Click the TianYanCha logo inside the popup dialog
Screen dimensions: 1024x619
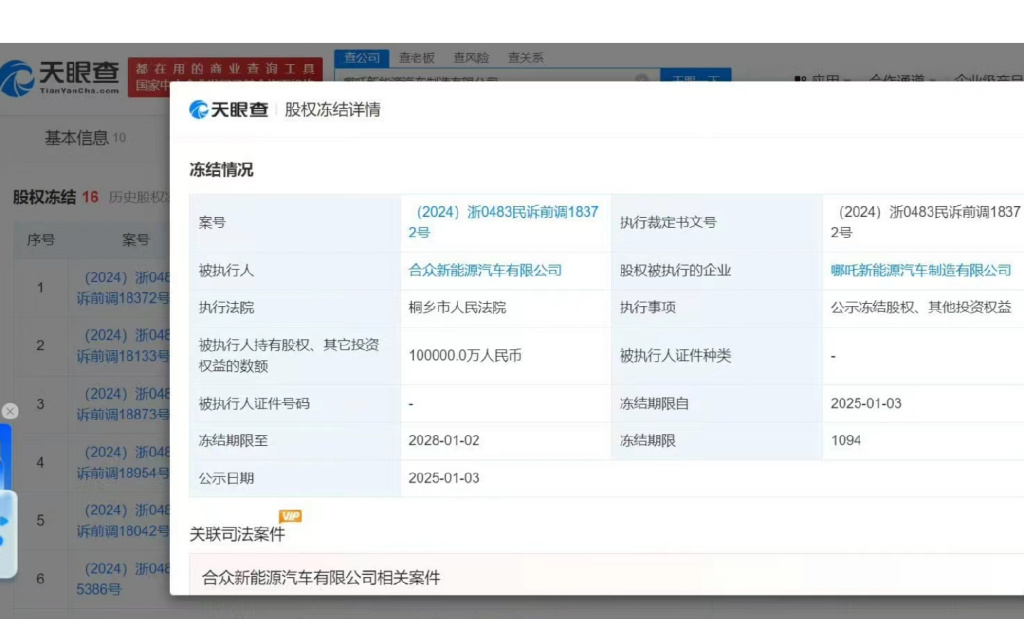(232, 111)
